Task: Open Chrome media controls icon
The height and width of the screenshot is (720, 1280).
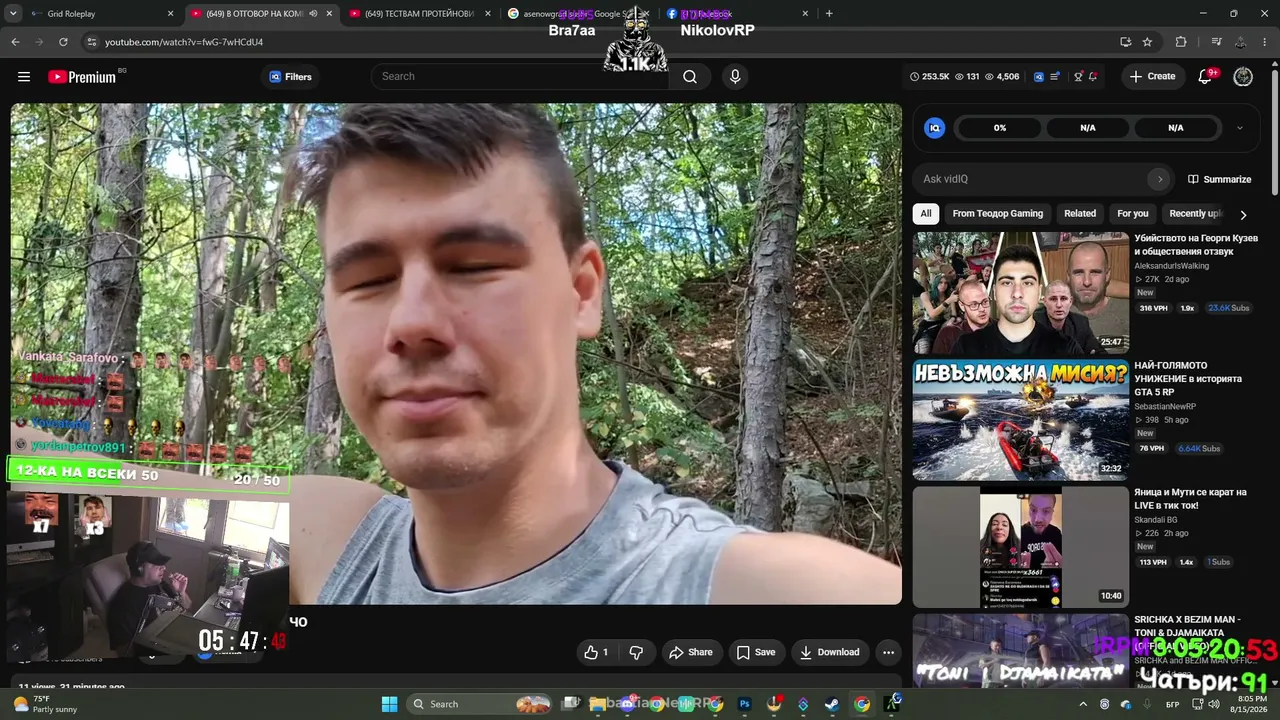Action: click(x=1216, y=42)
